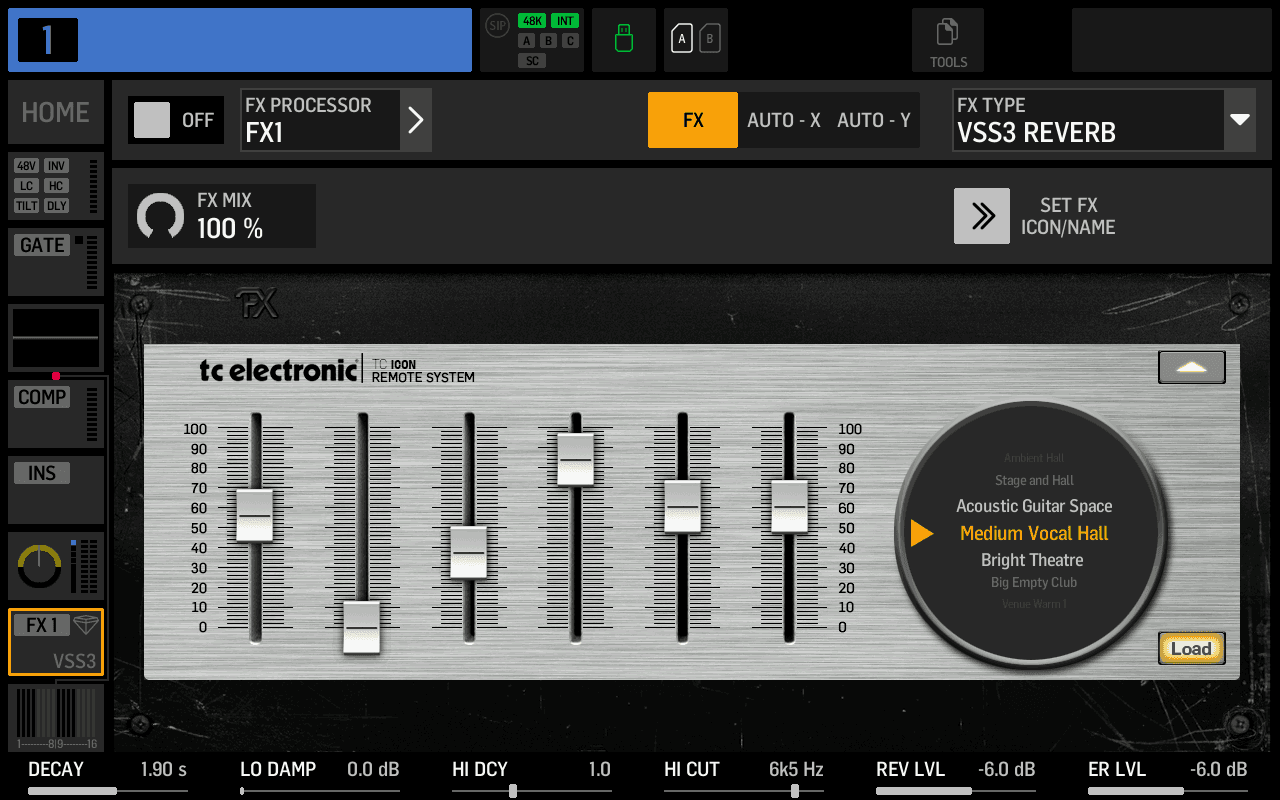Viewport: 1280px width, 800px height.
Task: Click the second fader handle for LO DAMP
Action: click(x=361, y=628)
